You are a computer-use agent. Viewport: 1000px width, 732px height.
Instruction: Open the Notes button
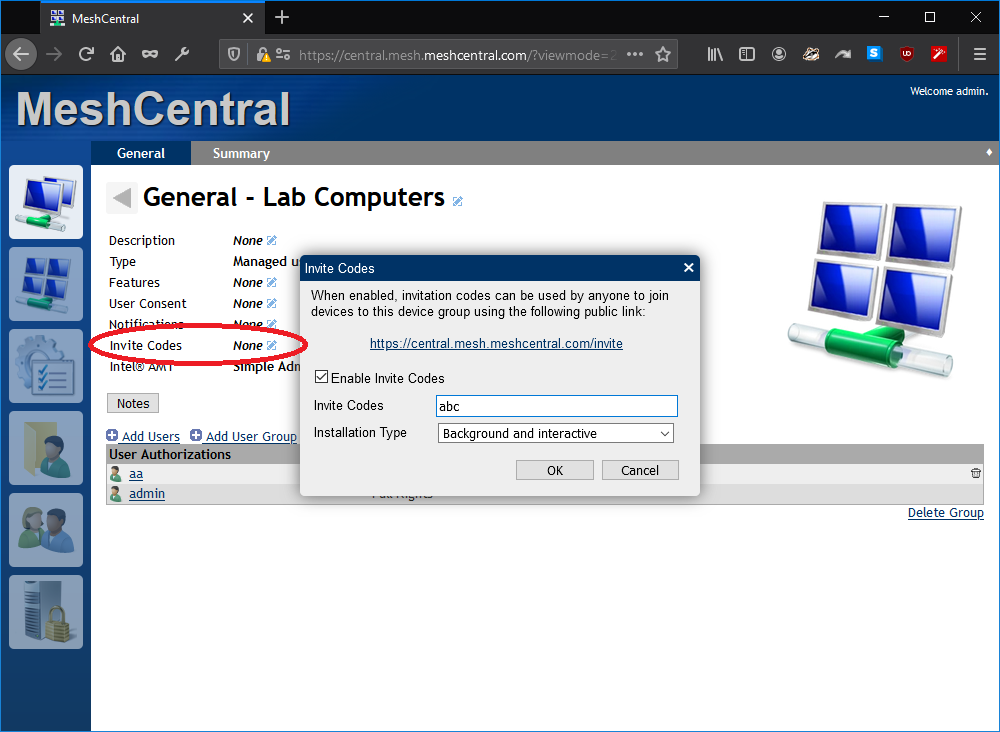(133, 403)
